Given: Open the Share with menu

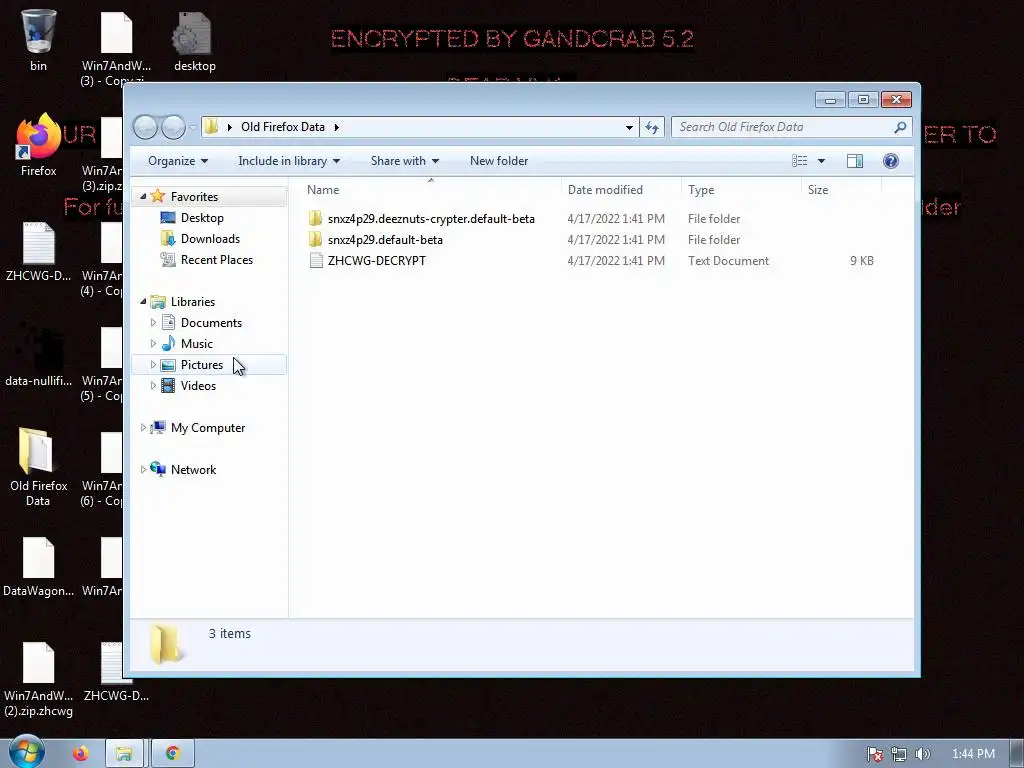Looking at the screenshot, I should 404,161.
